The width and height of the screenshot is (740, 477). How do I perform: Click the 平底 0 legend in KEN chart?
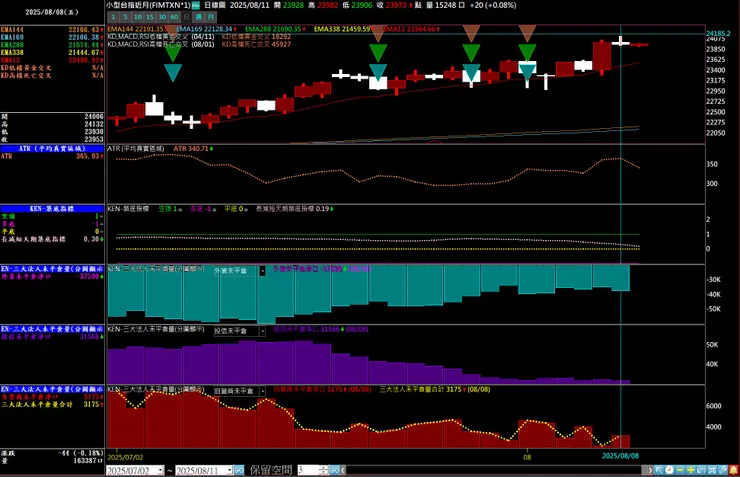(x=235, y=209)
